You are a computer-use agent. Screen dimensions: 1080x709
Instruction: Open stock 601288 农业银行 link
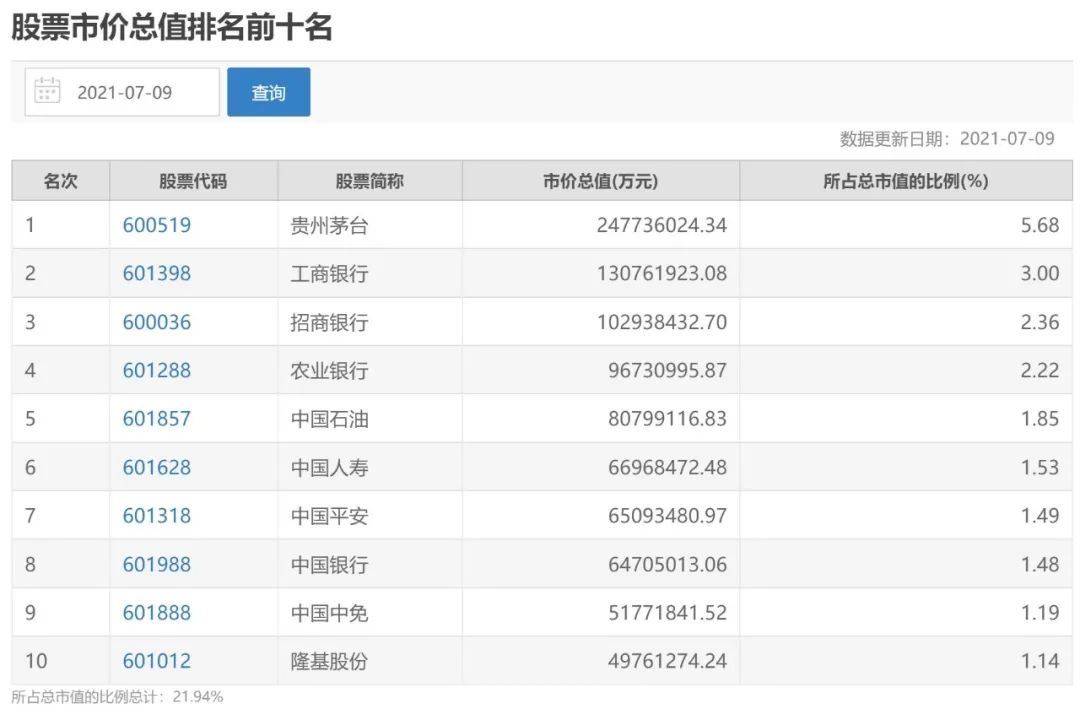(156, 370)
